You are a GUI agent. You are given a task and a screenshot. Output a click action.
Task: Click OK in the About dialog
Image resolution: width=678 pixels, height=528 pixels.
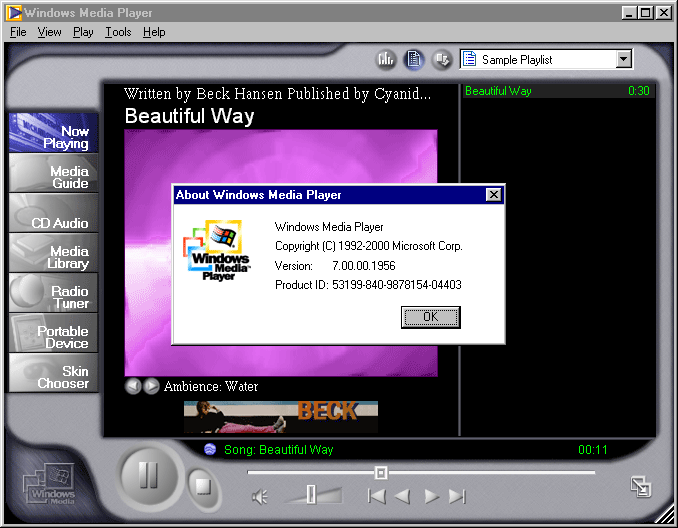431,317
